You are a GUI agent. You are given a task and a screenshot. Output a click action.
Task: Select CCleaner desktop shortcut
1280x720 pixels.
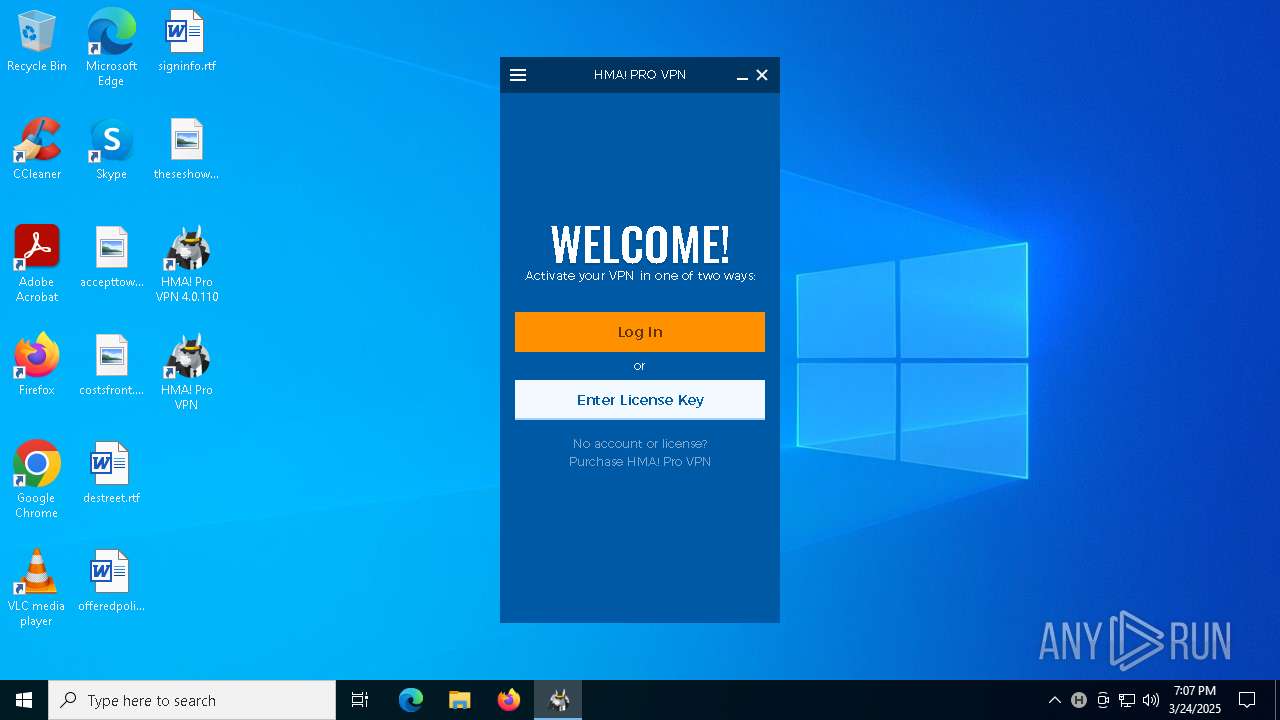37,150
